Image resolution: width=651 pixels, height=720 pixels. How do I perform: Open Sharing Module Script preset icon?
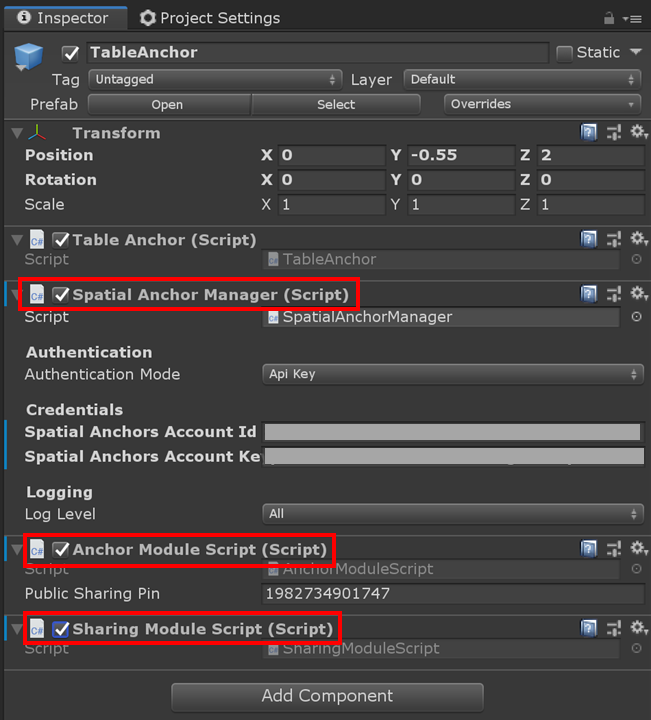click(x=614, y=628)
